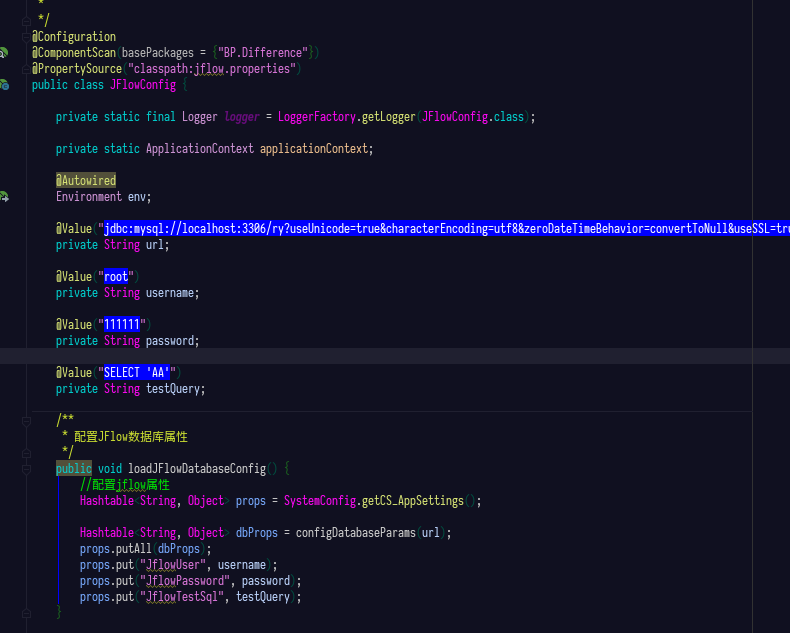Click the italic logger field name
The height and width of the screenshot is (633, 790).
(x=242, y=117)
